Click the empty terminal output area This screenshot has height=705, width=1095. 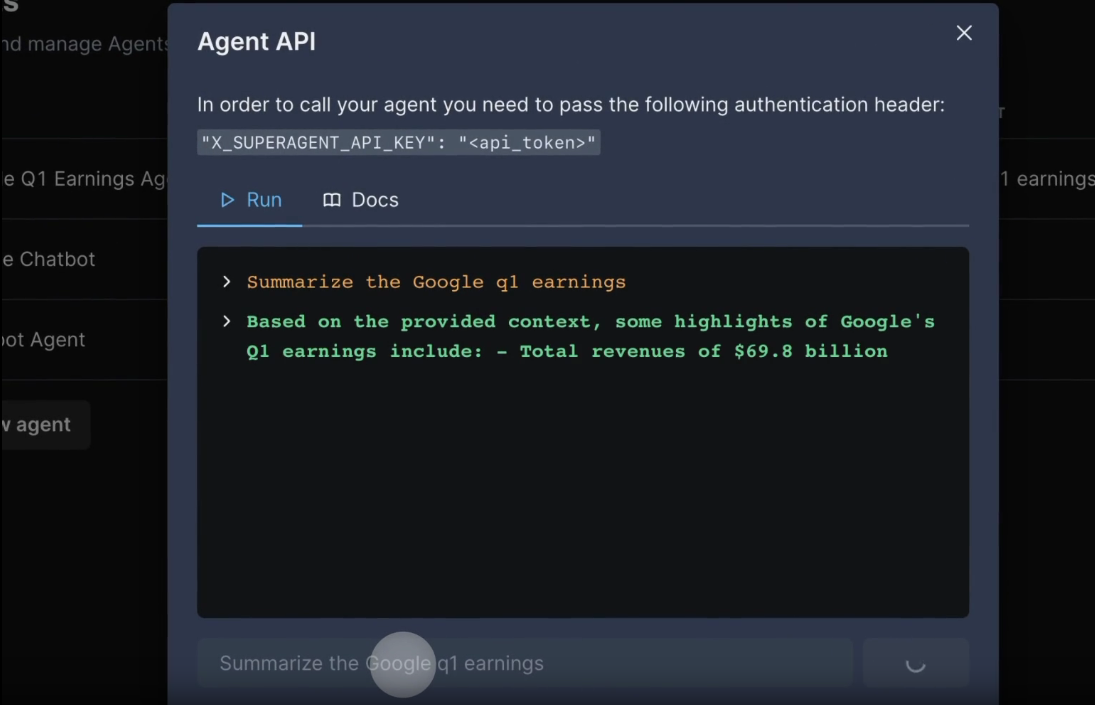click(582, 489)
